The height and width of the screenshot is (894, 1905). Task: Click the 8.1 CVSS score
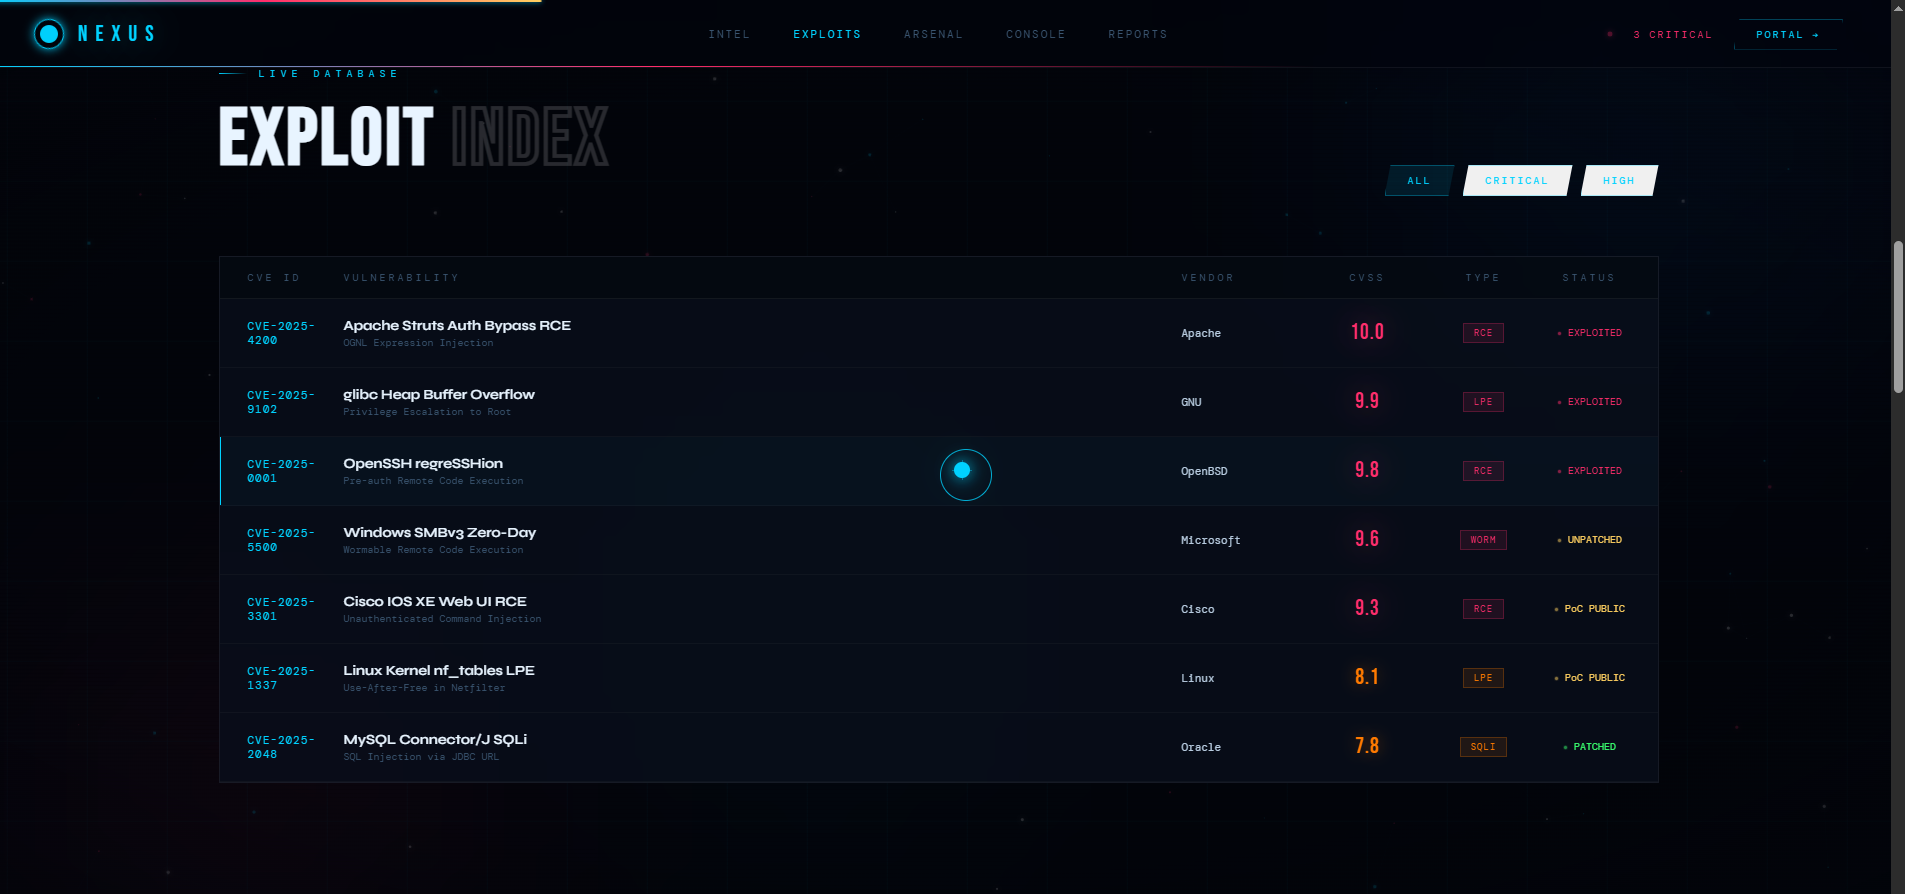[x=1367, y=677]
